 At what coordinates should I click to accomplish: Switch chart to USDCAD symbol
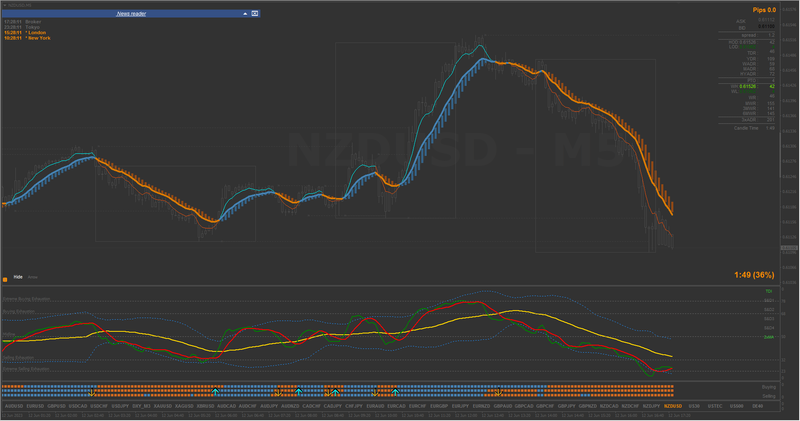click(78, 406)
